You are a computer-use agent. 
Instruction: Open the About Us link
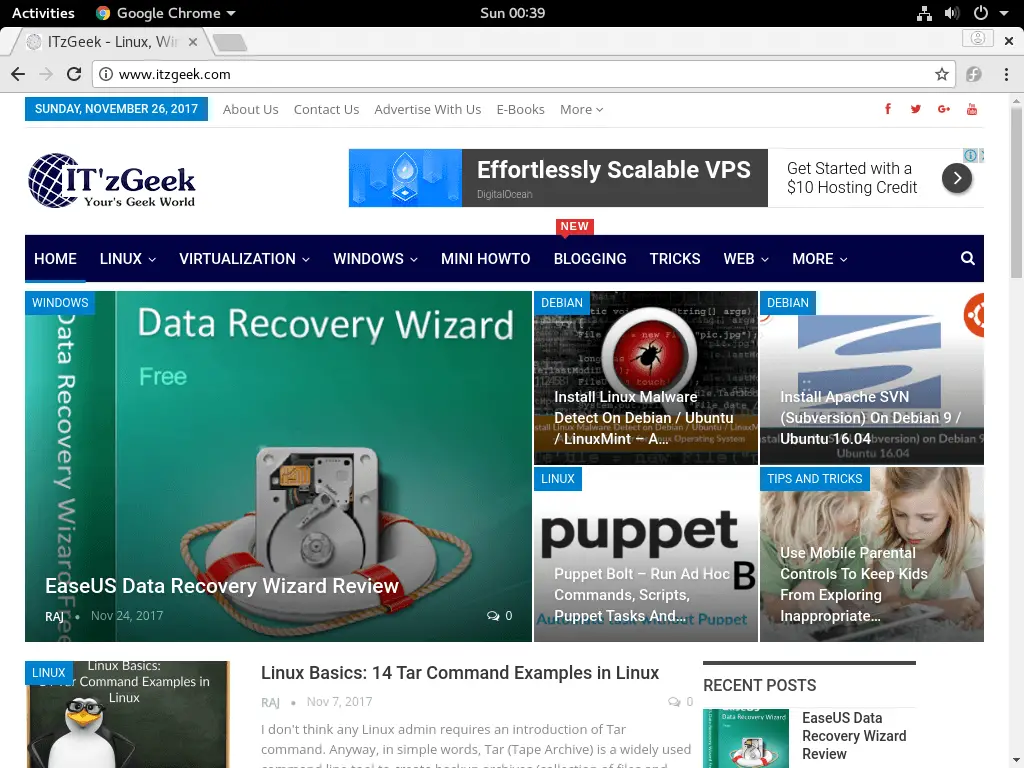pyautogui.click(x=250, y=110)
